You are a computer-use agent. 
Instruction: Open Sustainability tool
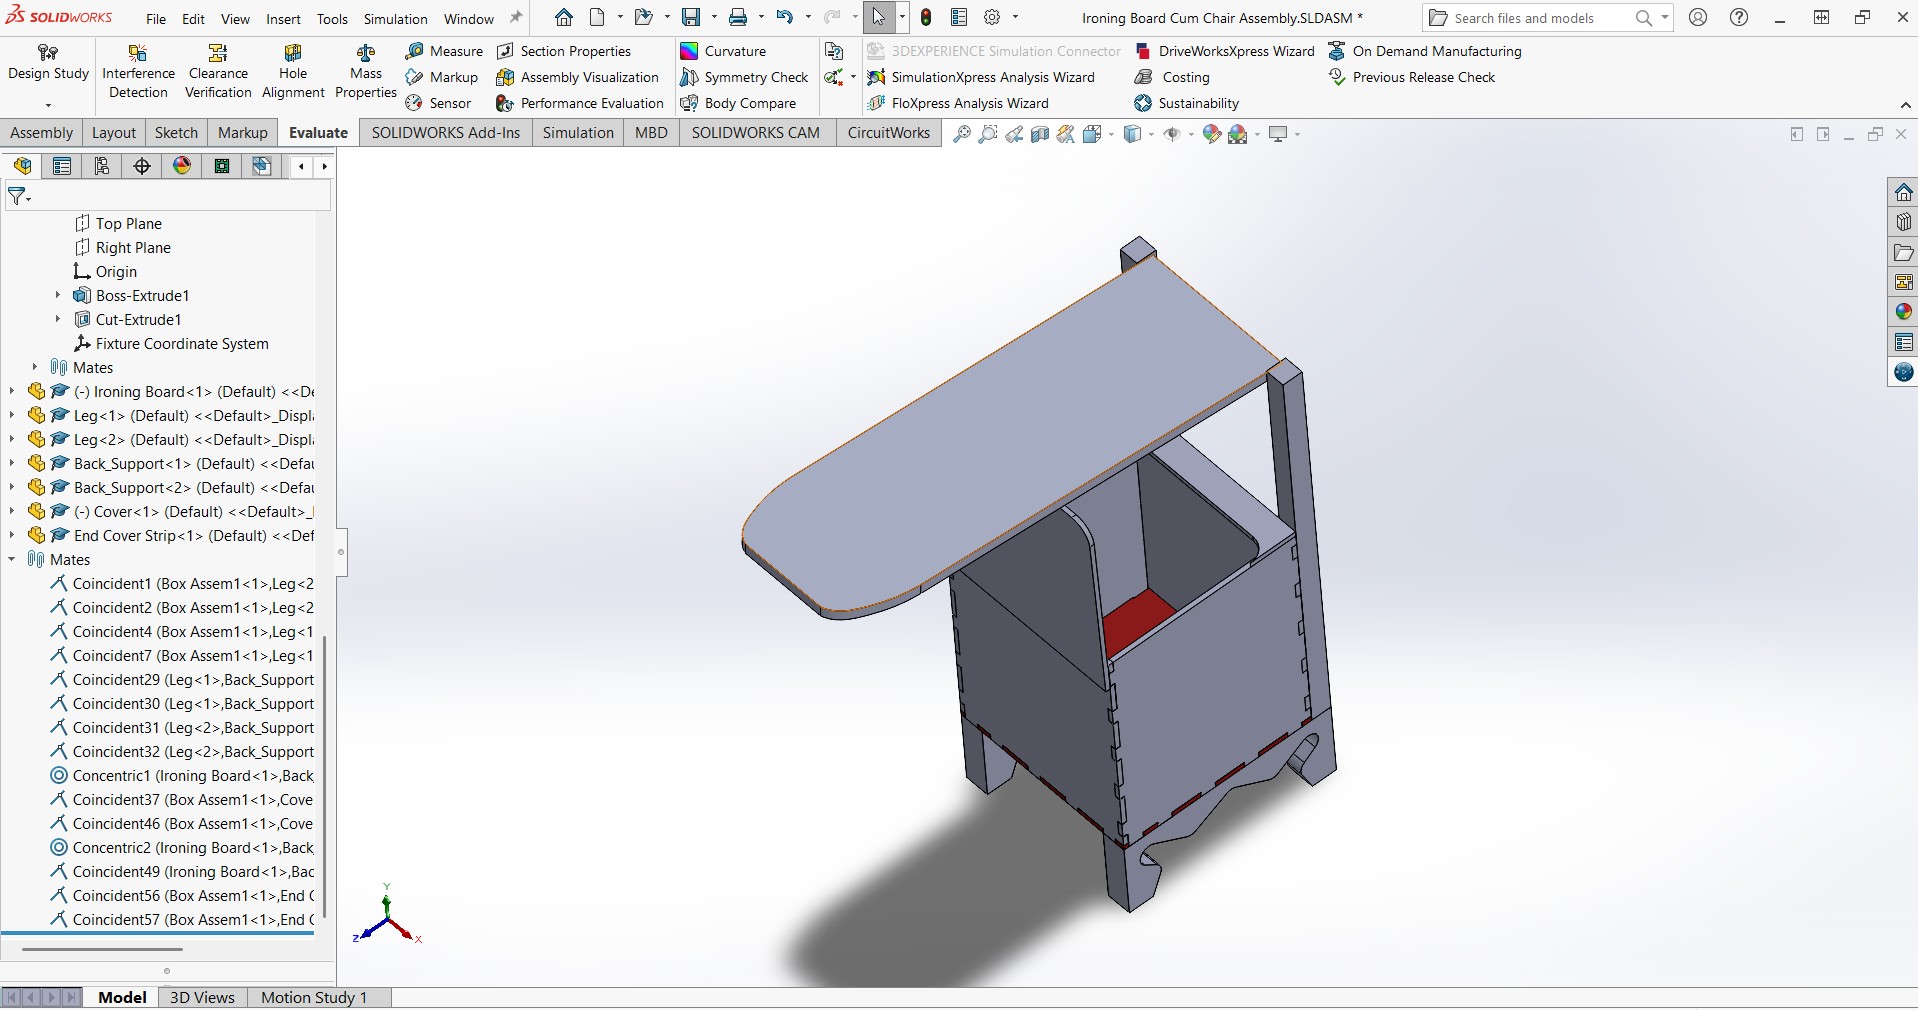click(1186, 103)
